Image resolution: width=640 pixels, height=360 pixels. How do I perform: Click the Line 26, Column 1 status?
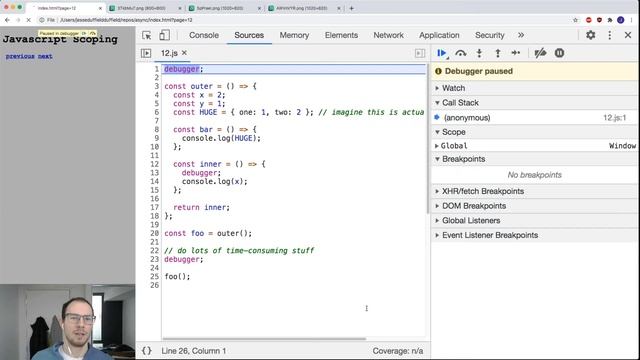pyautogui.click(x=193, y=351)
